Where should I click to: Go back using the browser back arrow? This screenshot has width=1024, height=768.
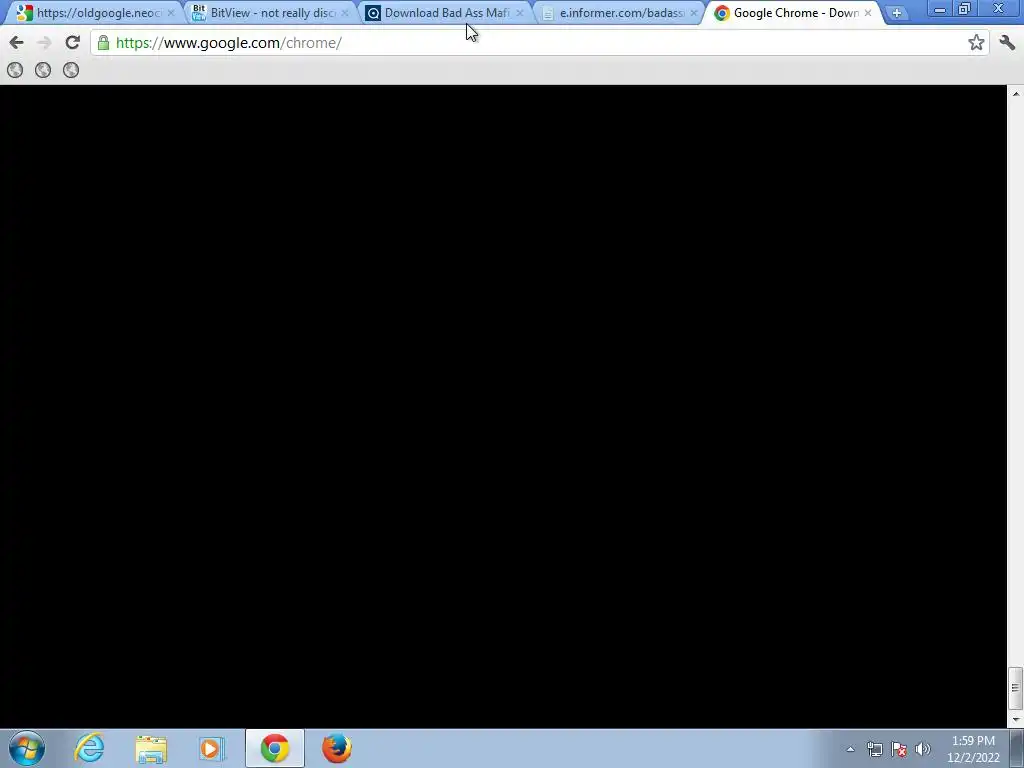tap(16, 43)
